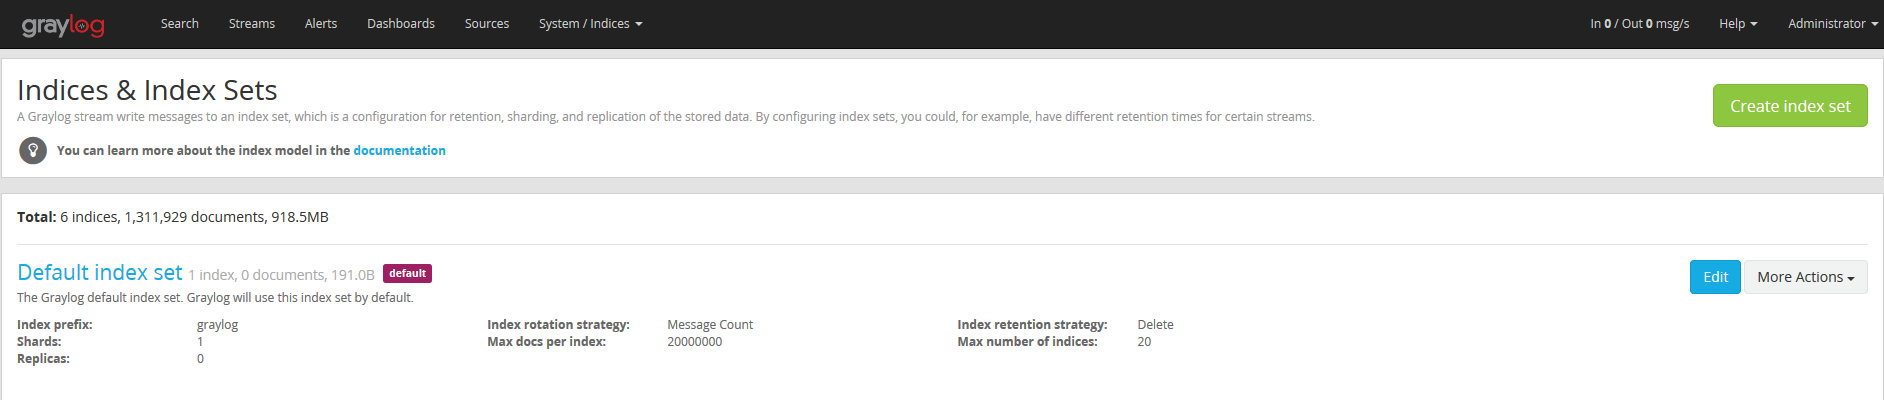Follow the documentation link
This screenshot has height=400, width=1884.
[399, 150]
